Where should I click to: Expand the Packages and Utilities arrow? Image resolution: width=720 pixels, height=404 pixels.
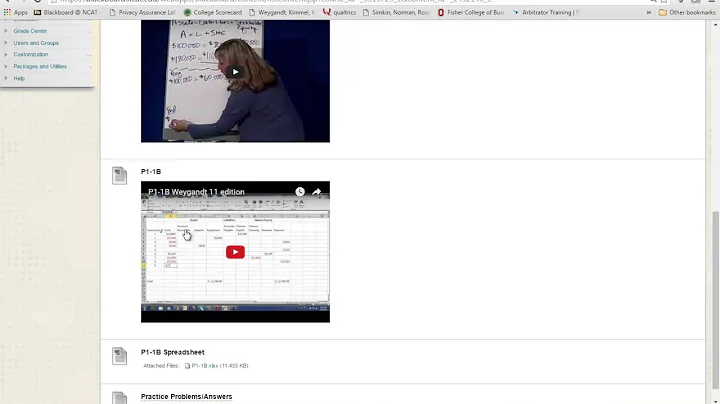pyautogui.click(x=6, y=67)
